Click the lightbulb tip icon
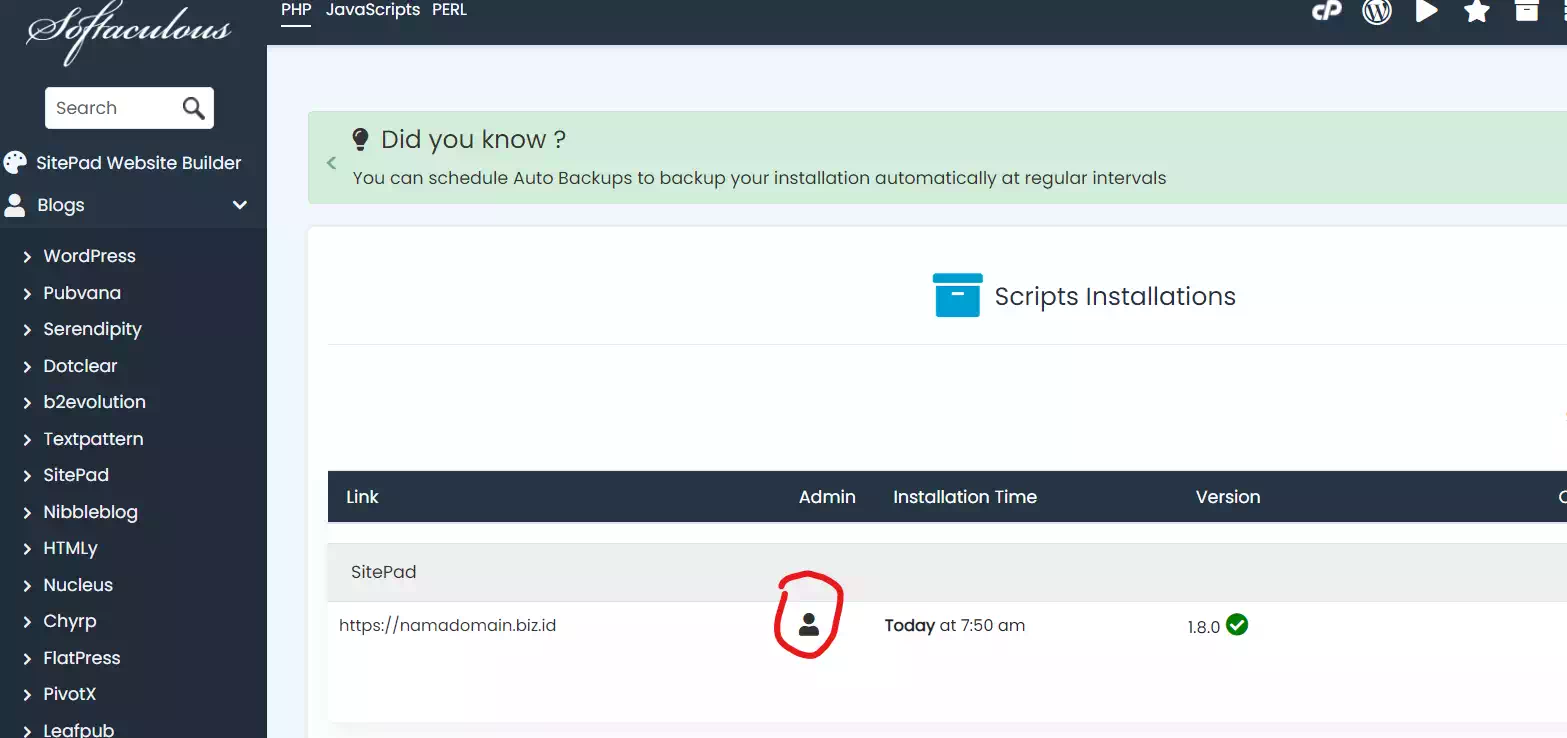The width and height of the screenshot is (1567, 738). 361,139
